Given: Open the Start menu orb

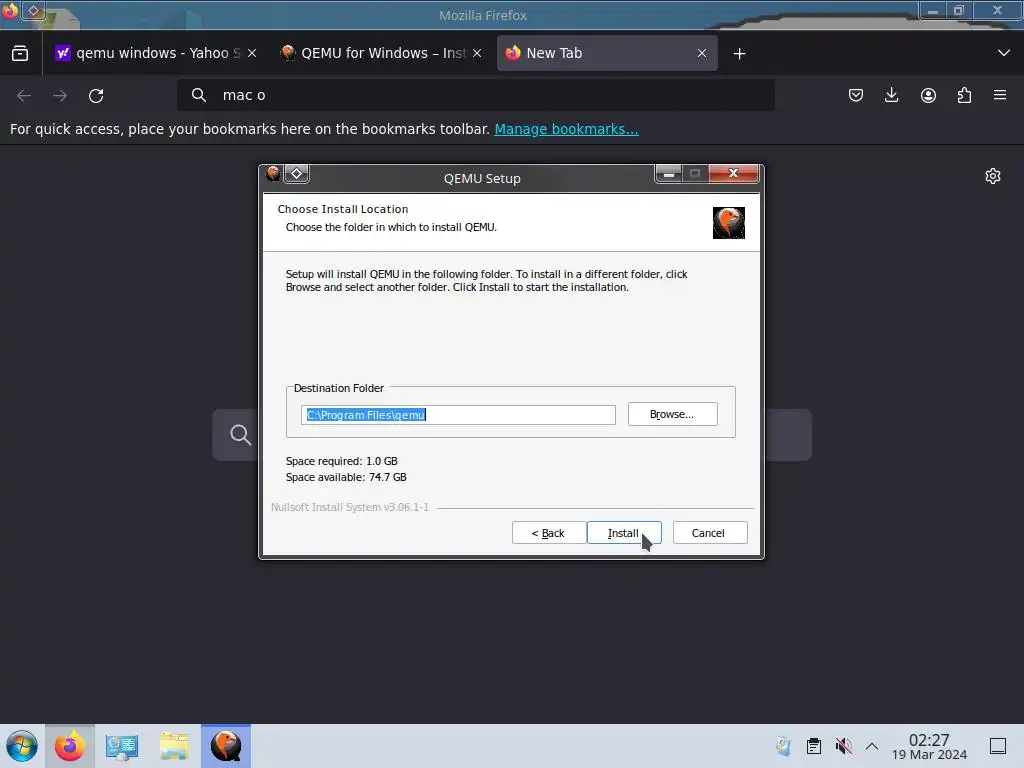Looking at the screenshot, I should point(22,746).
